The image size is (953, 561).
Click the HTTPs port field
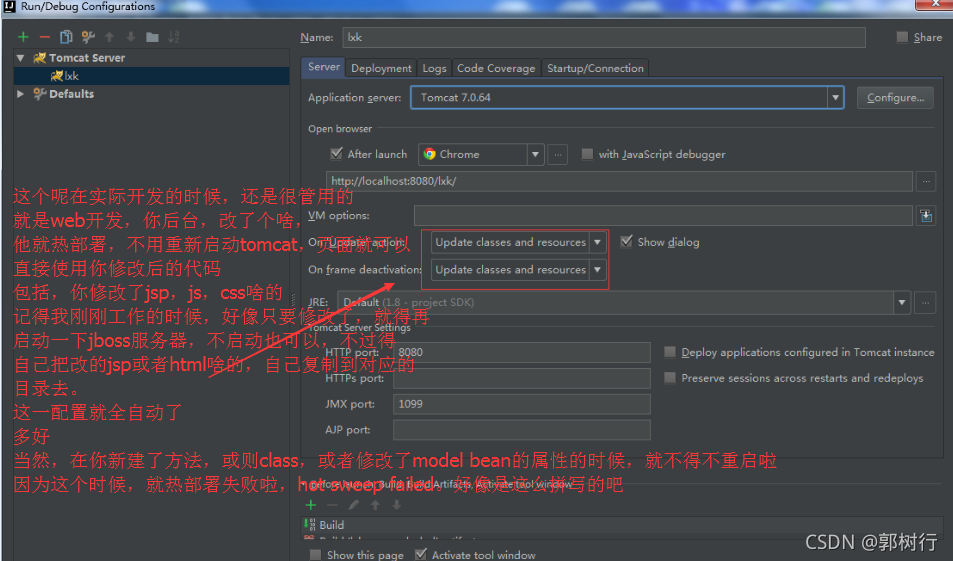(x=521, y=378)
